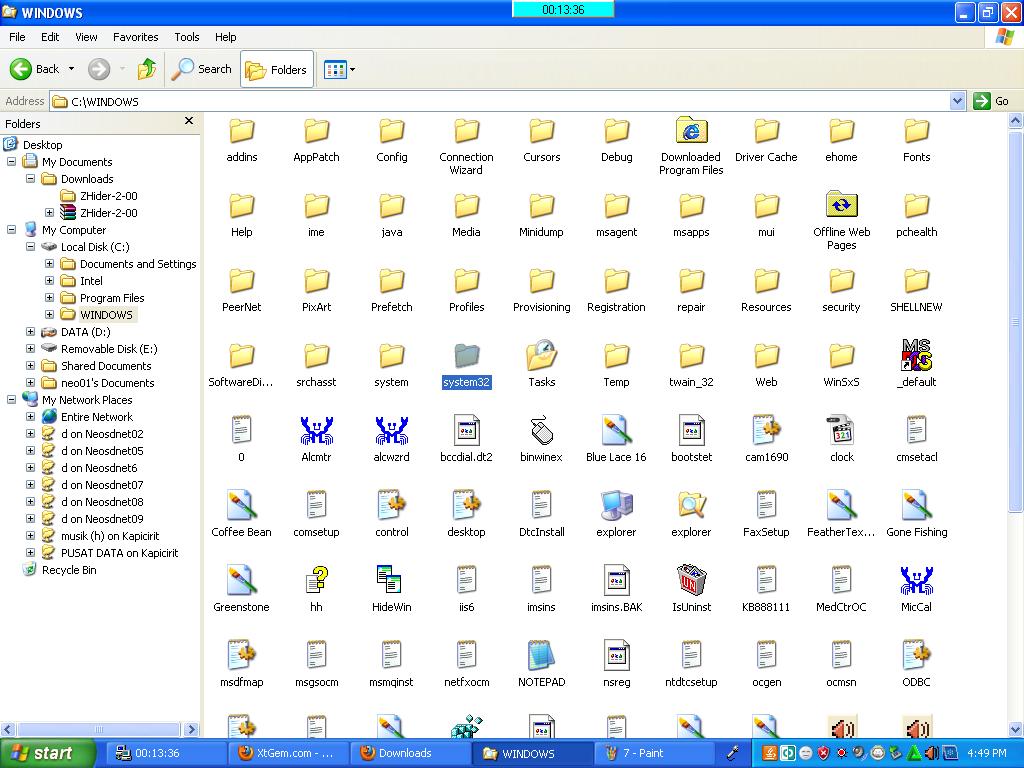Toggle the Folders pane button

(x=277, y=69)
